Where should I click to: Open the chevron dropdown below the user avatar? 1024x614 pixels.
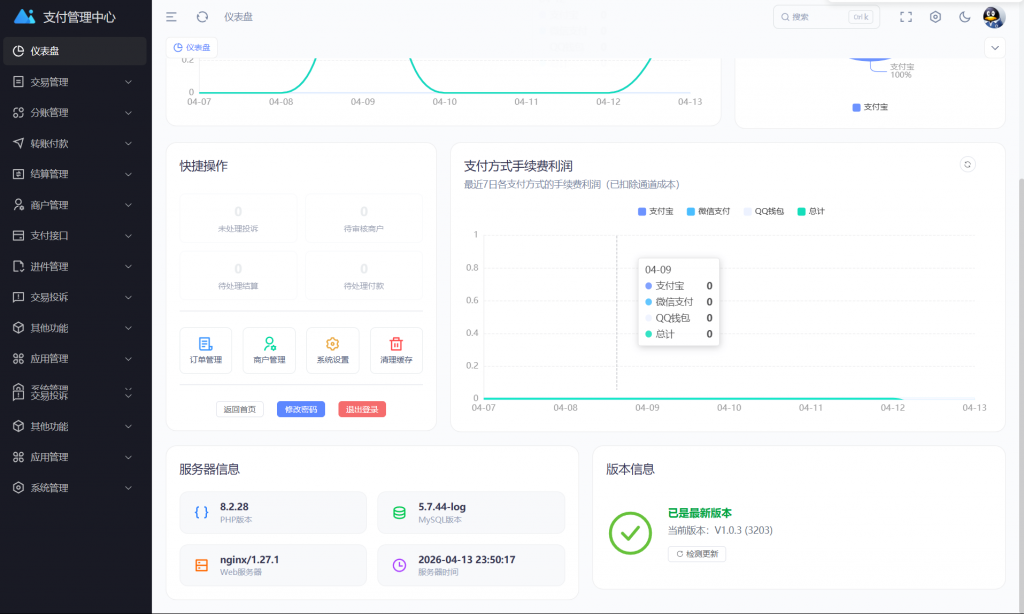[995, 47]
